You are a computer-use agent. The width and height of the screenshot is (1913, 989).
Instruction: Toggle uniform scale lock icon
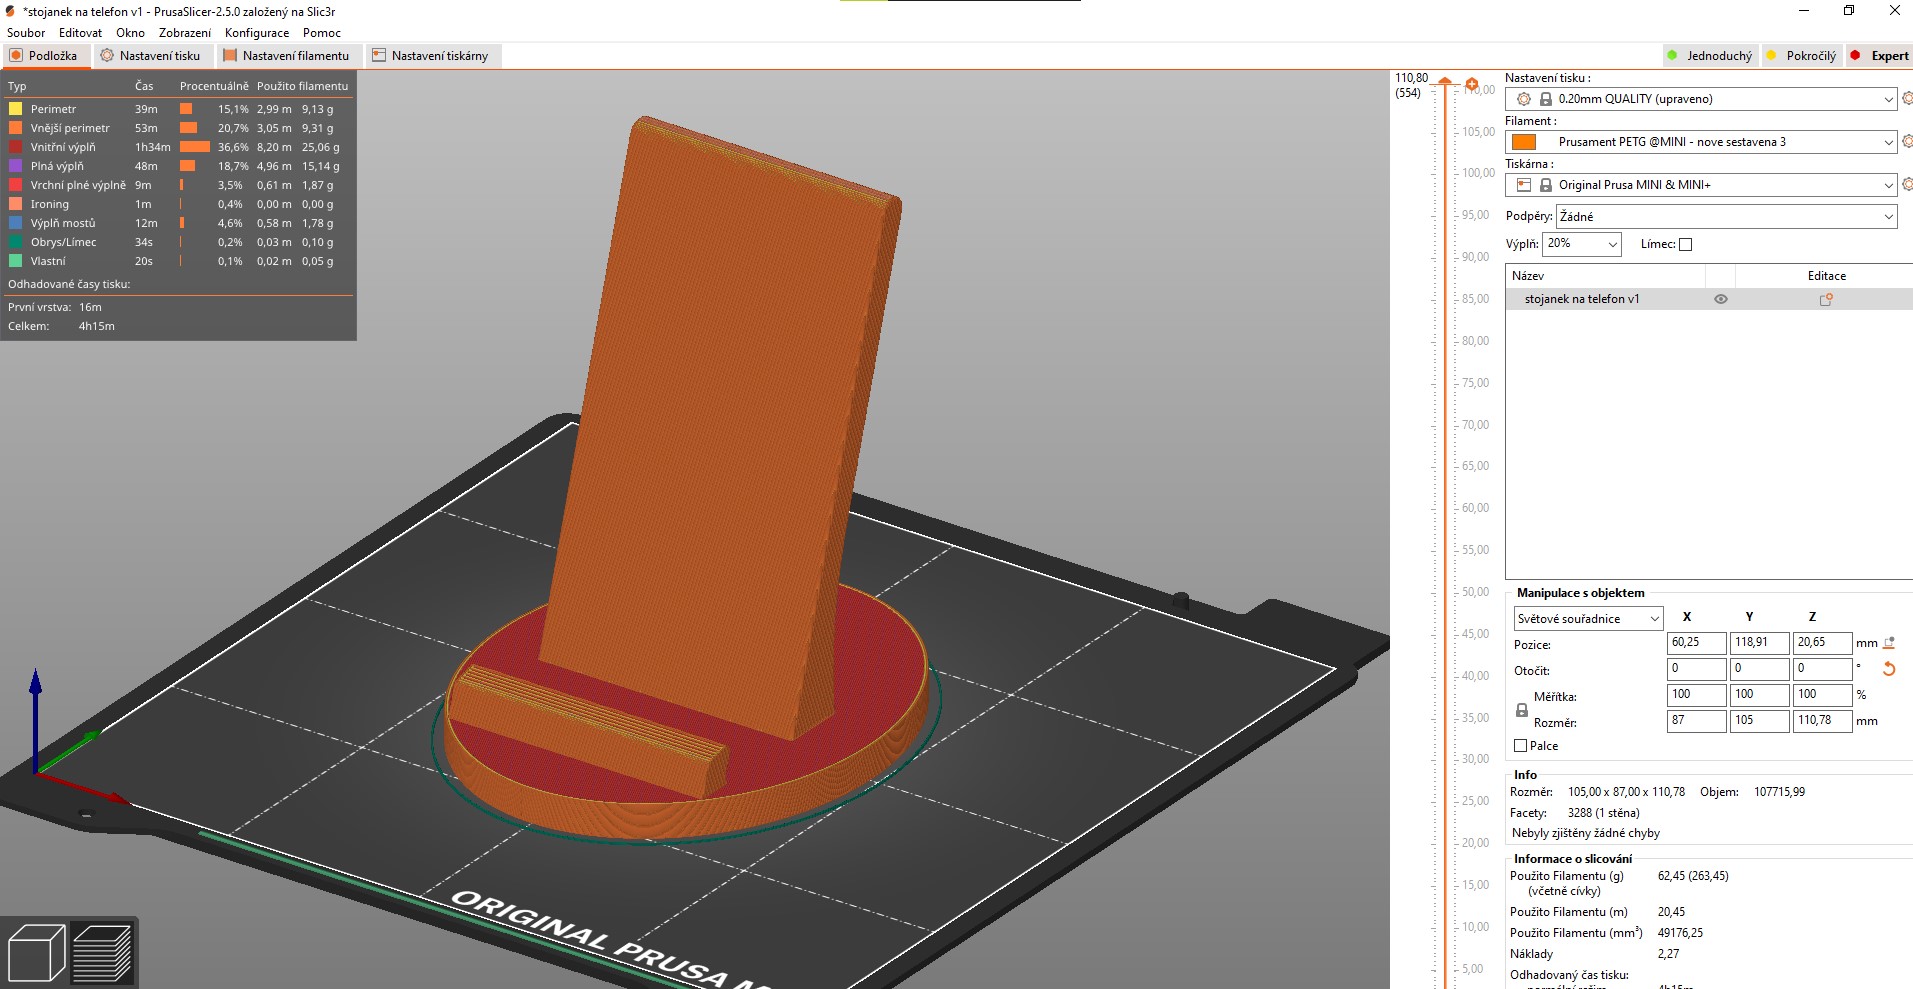(1521, 710)
